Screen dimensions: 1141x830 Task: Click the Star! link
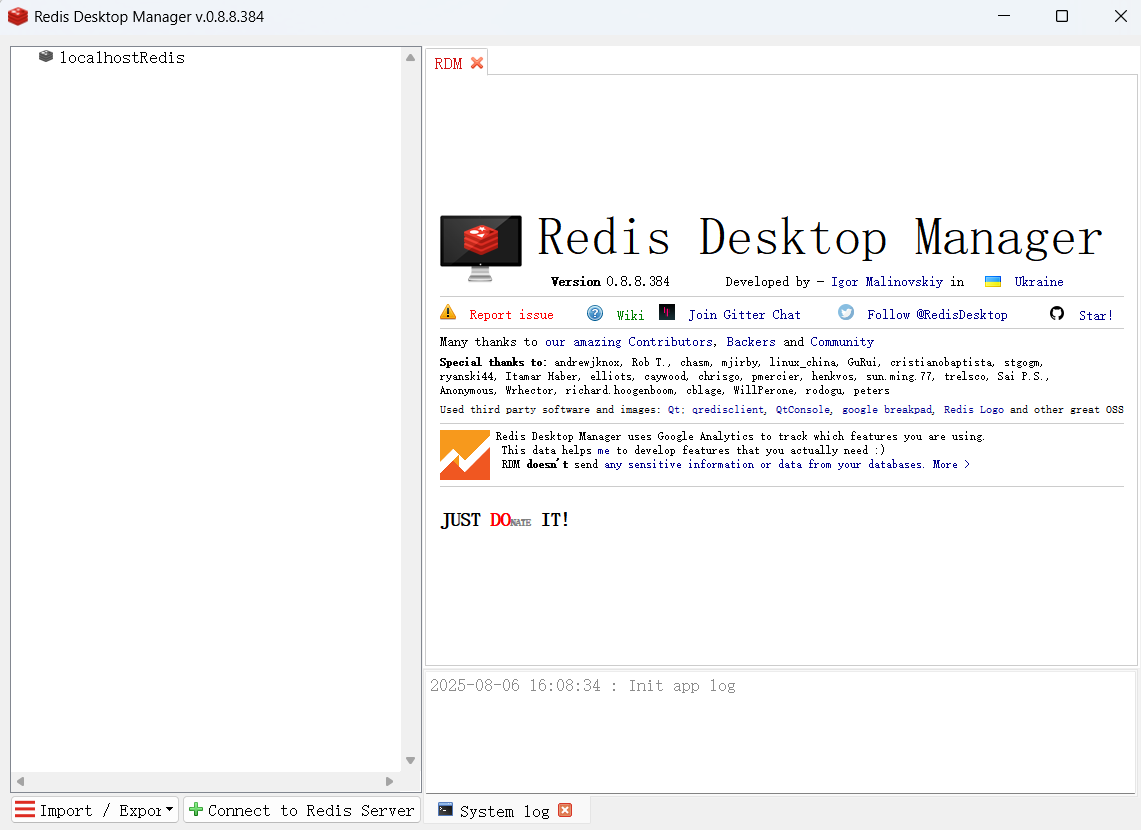click(1096, 316)
